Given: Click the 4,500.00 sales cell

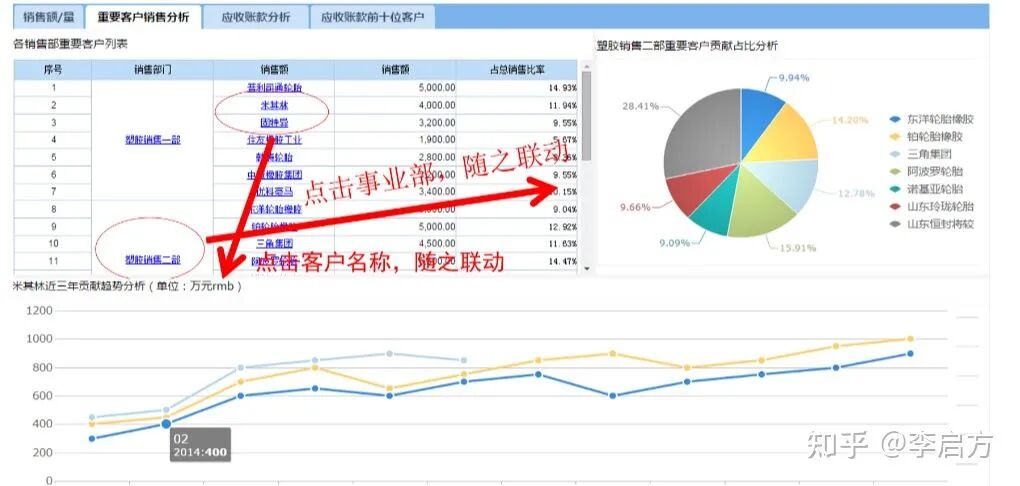Looking at the screenshot, I should click(x=395, y=243).
